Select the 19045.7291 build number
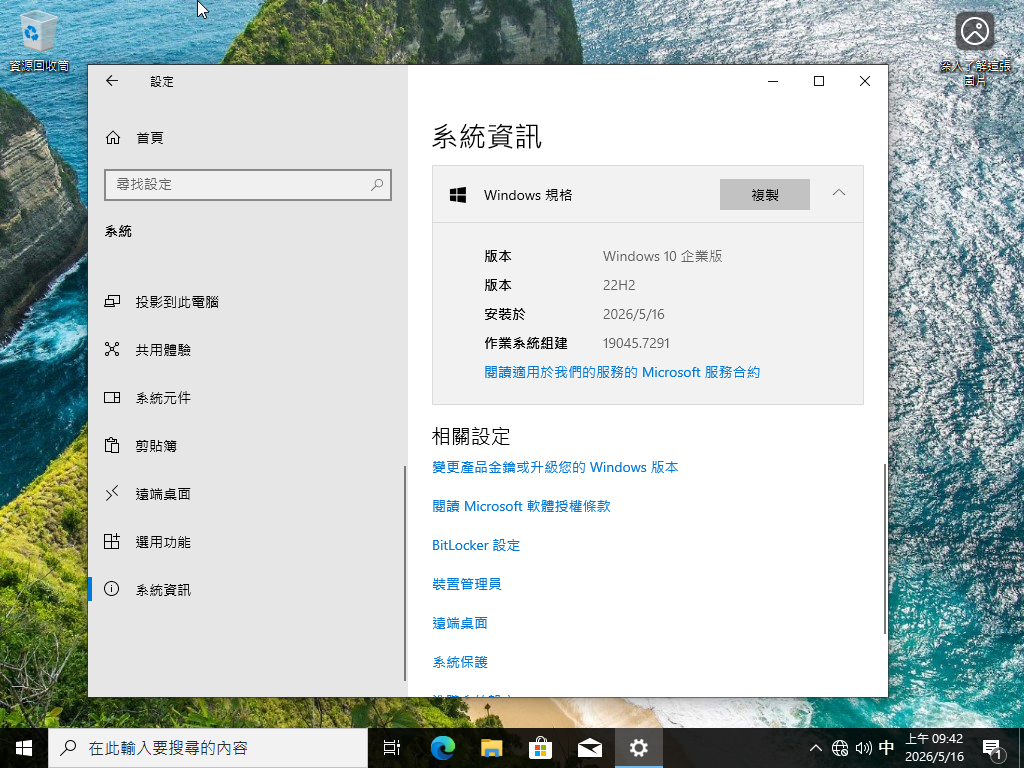 636,344
